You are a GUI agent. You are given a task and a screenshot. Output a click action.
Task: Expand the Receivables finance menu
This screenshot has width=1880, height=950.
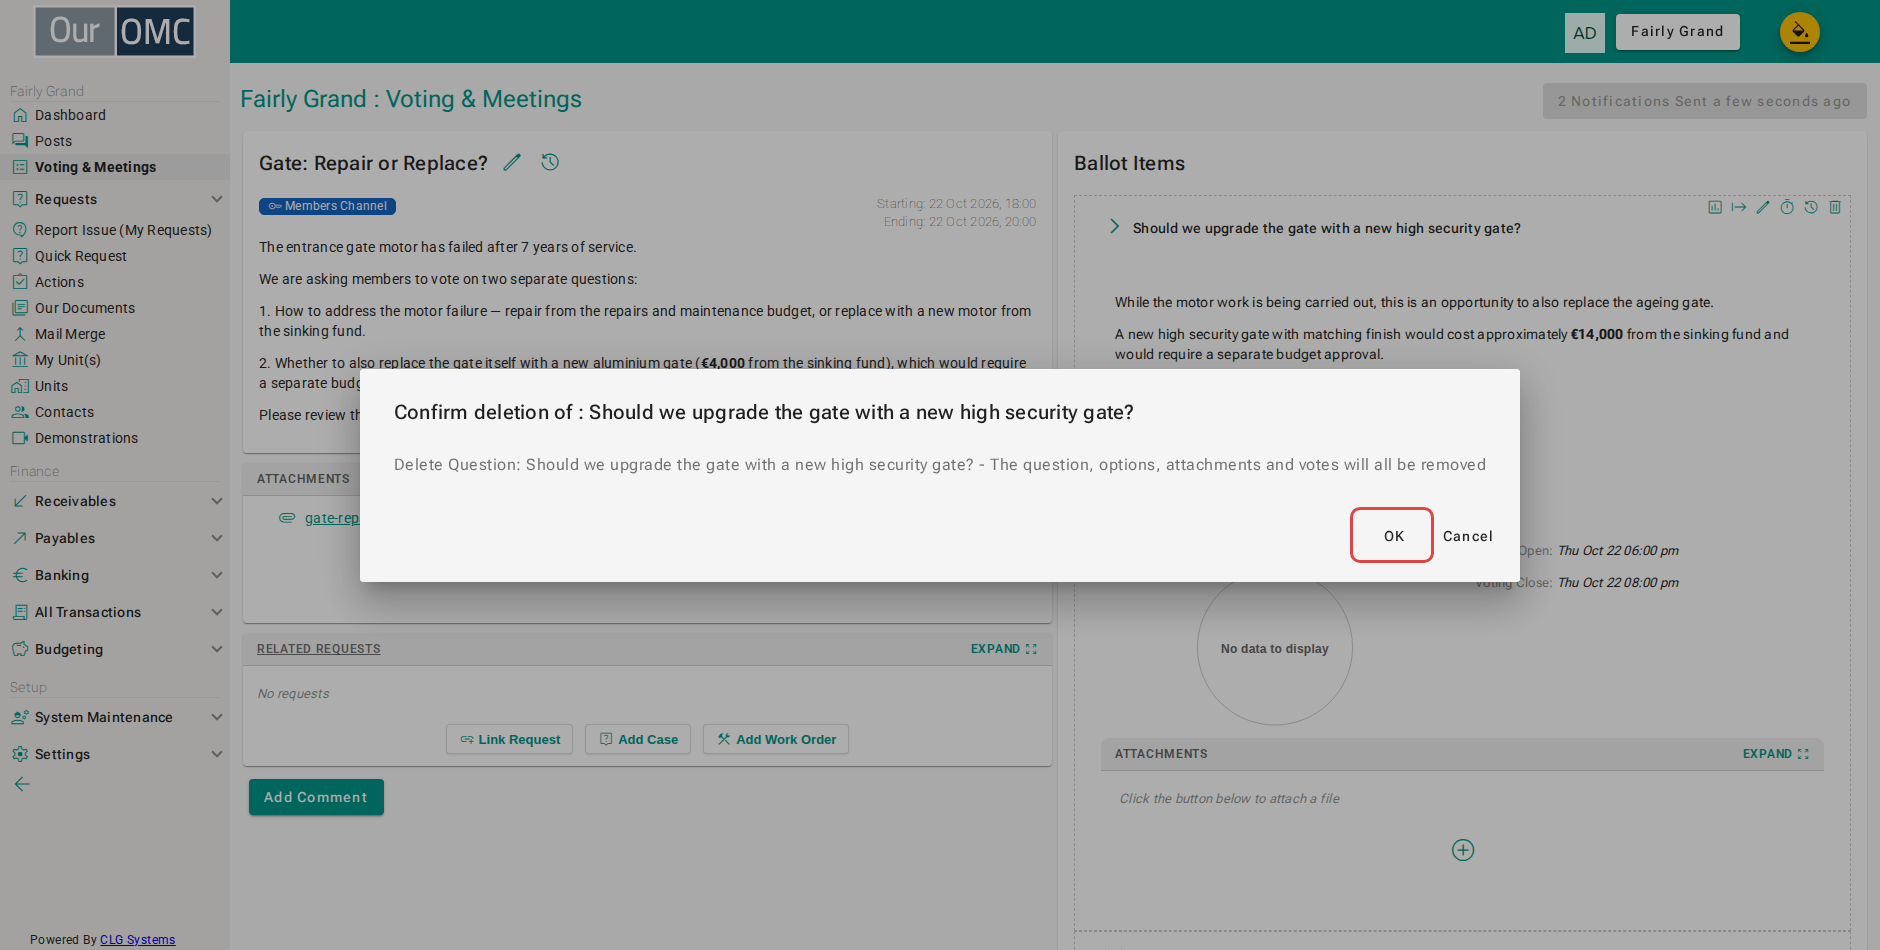[115, 501]
